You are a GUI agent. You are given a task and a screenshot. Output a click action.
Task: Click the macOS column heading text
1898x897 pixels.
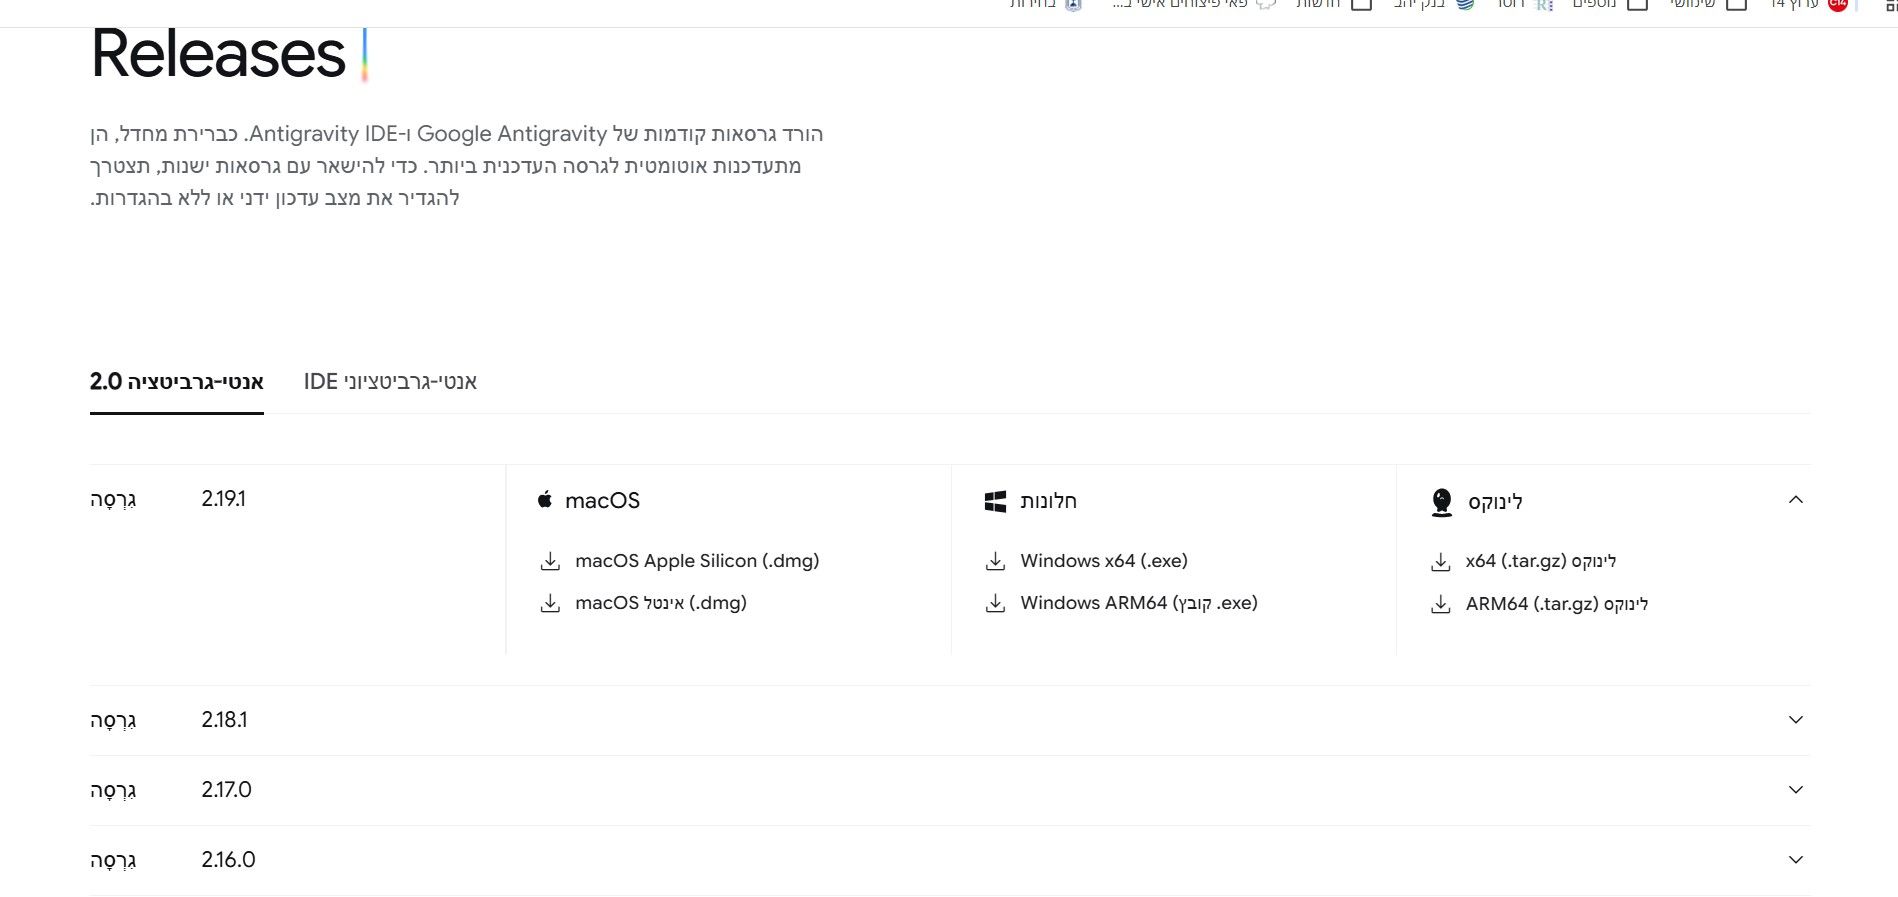click(x=602, y=500)
